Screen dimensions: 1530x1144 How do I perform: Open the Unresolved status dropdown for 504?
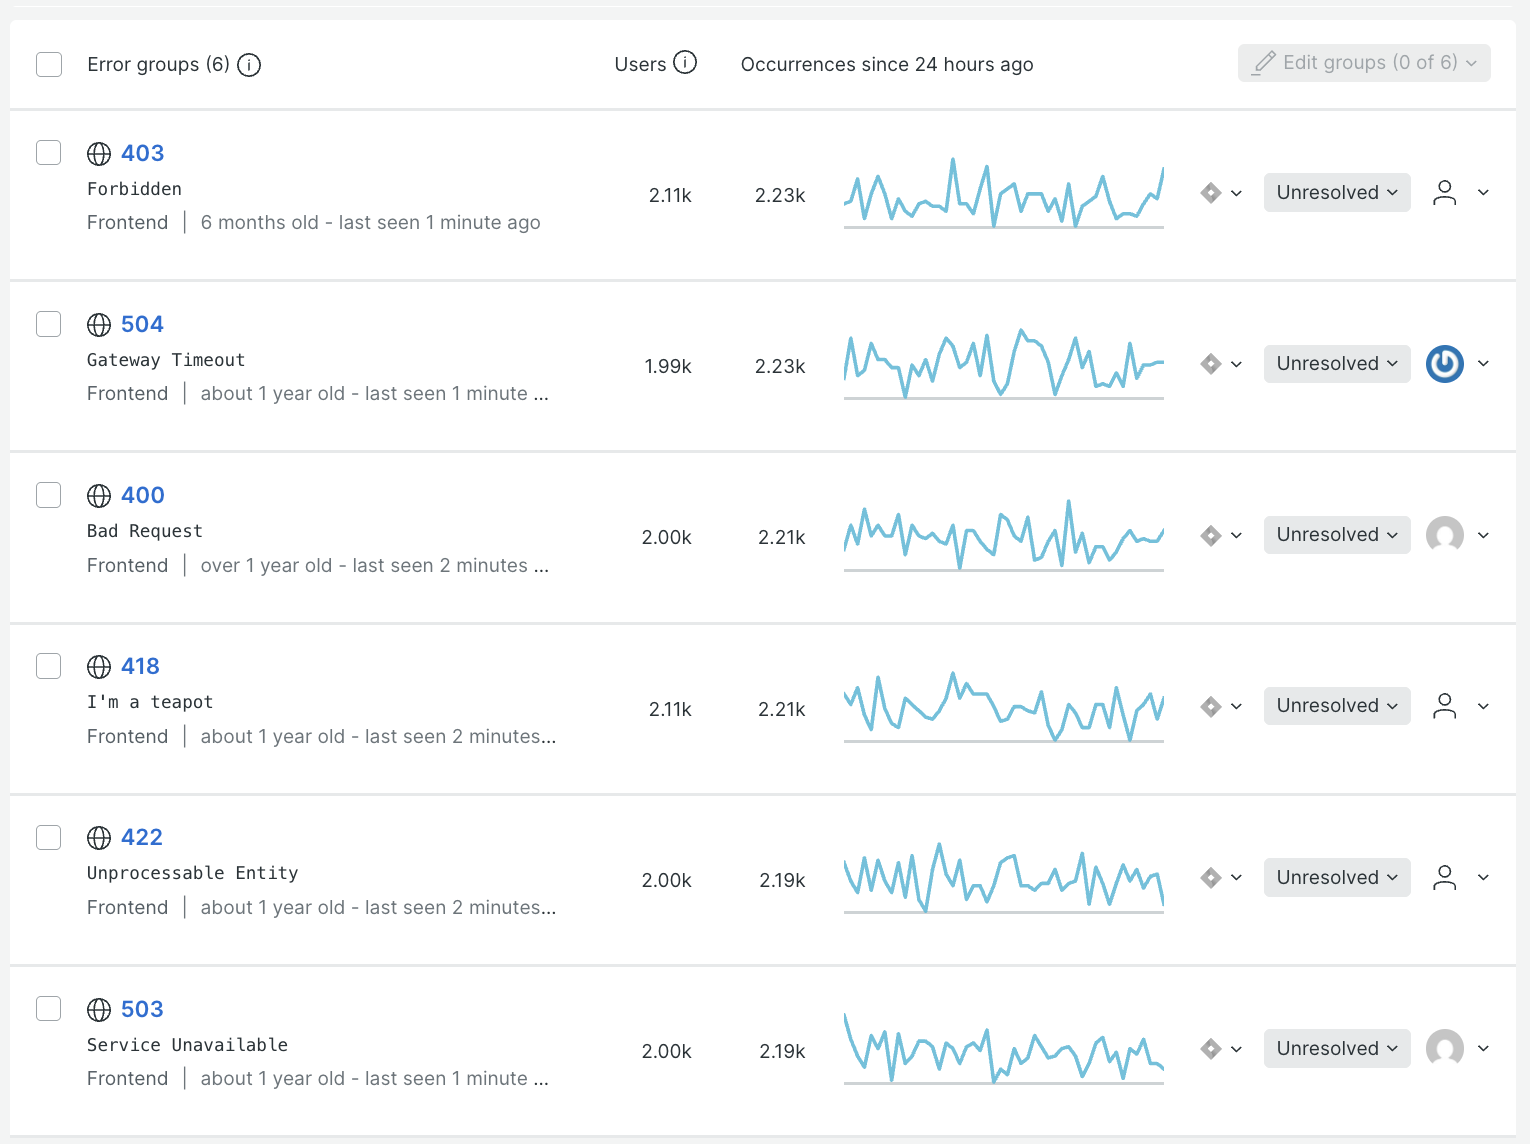1337,364
